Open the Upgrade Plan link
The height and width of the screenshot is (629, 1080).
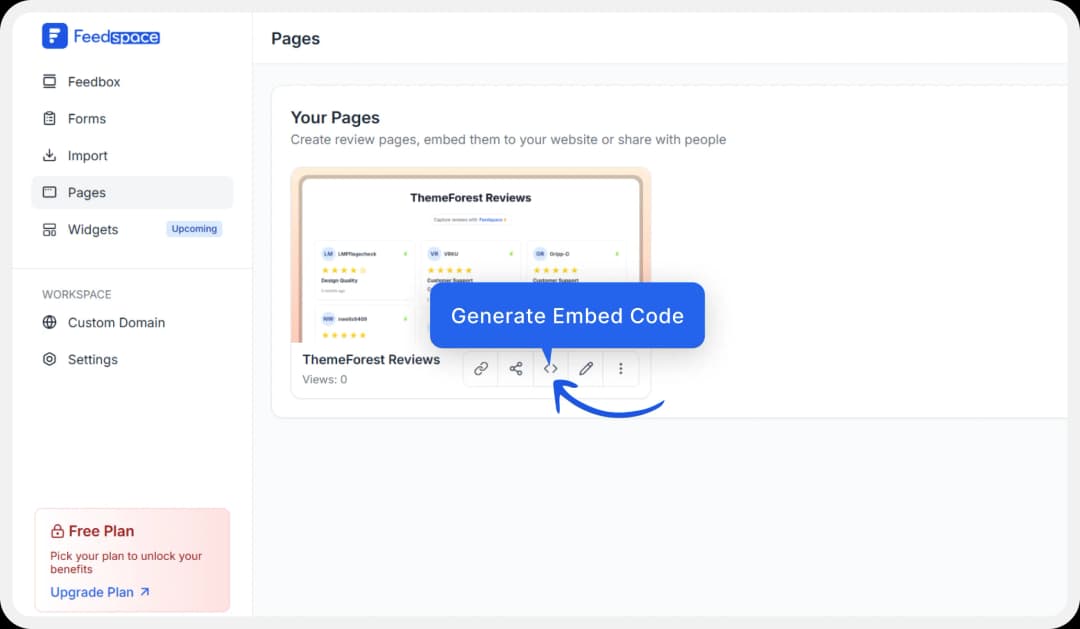(x=93, y=591)
